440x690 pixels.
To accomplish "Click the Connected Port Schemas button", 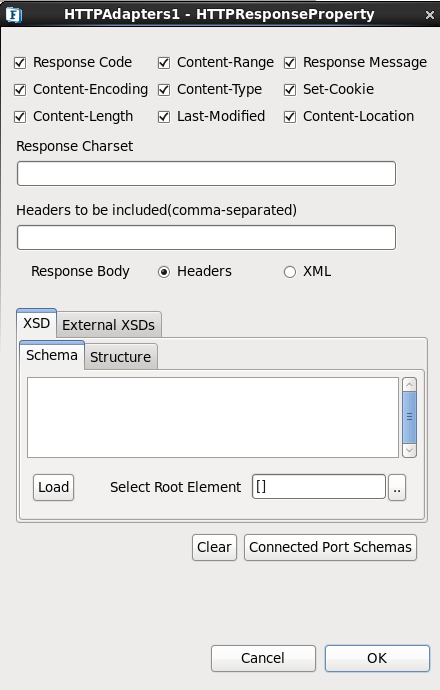I will 330,547.
